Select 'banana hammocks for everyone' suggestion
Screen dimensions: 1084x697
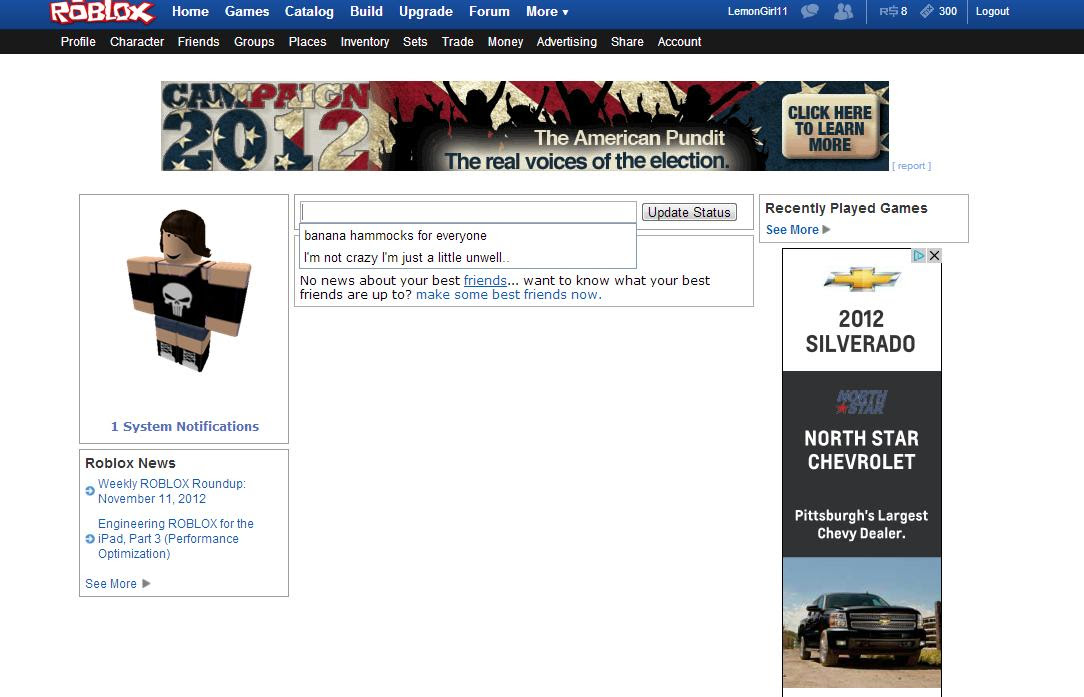click(x=468, y=235)
